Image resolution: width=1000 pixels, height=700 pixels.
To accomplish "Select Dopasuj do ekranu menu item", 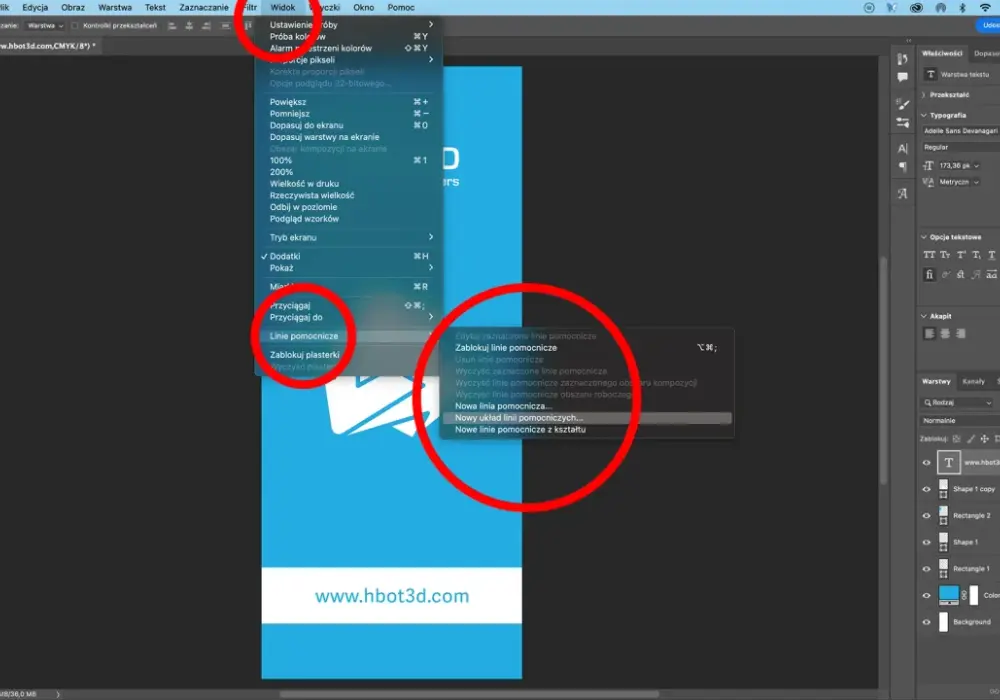I will pyautogui.click(x=348, y=126).
